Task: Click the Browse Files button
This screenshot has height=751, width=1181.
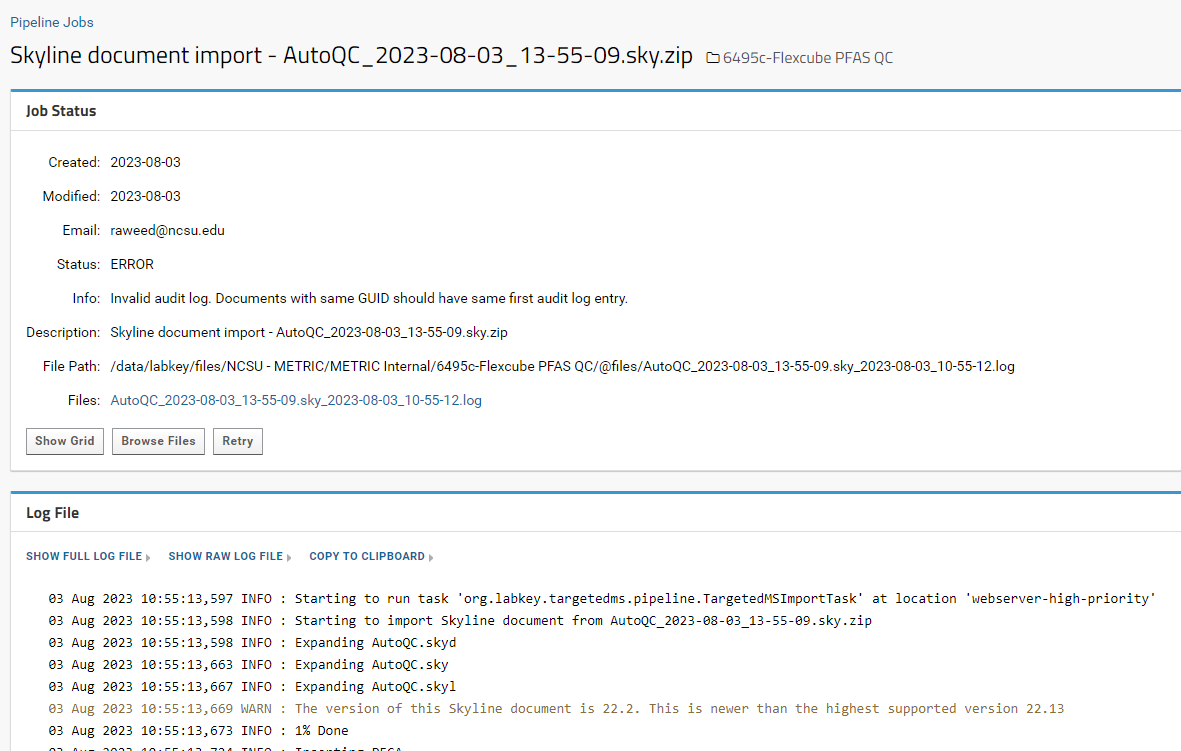Action: (158, 441)
